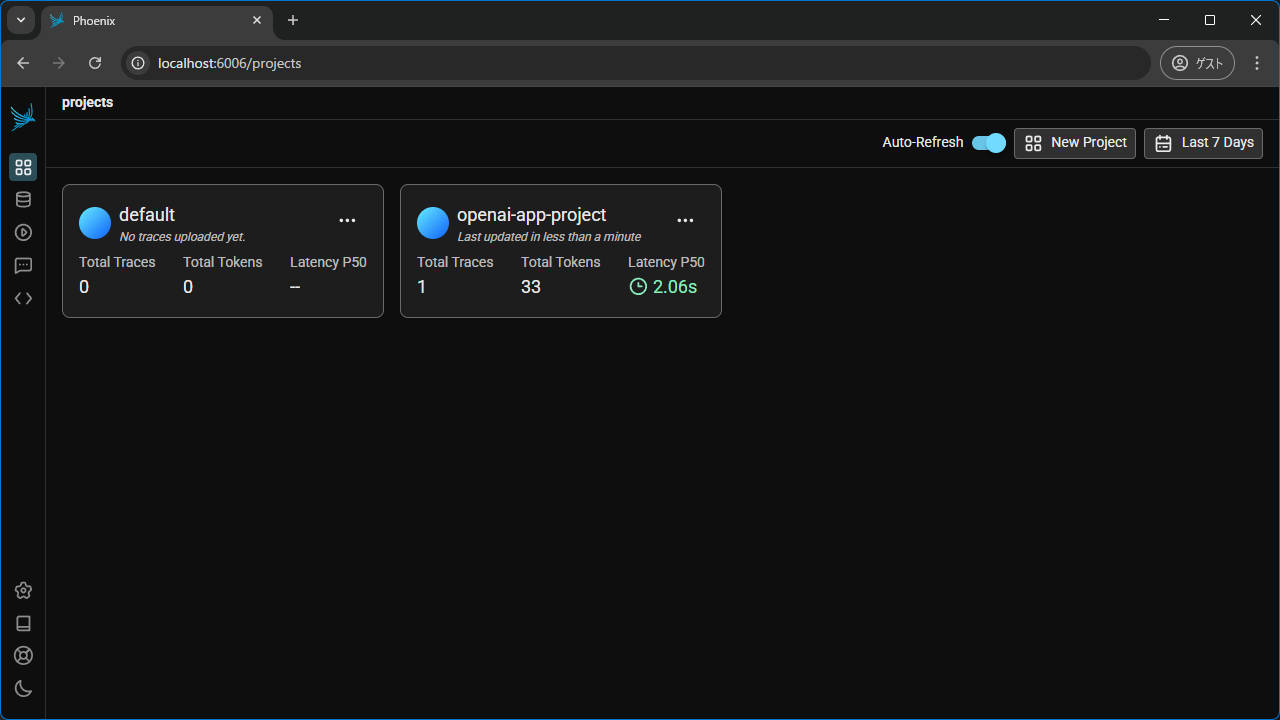Click 'Last updated in less than a minute'
1280x720 pixels.
tap(549, 237)
